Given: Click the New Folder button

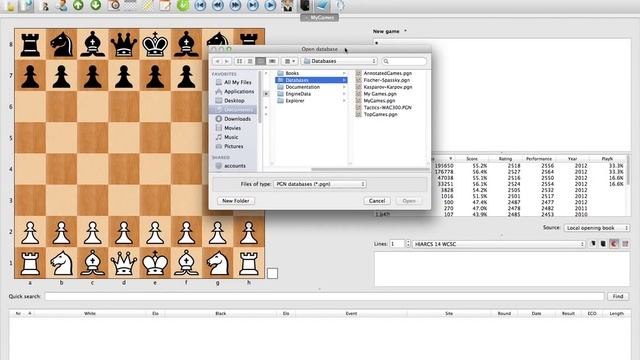Looking at the screenshot, I should click(236, 201).
